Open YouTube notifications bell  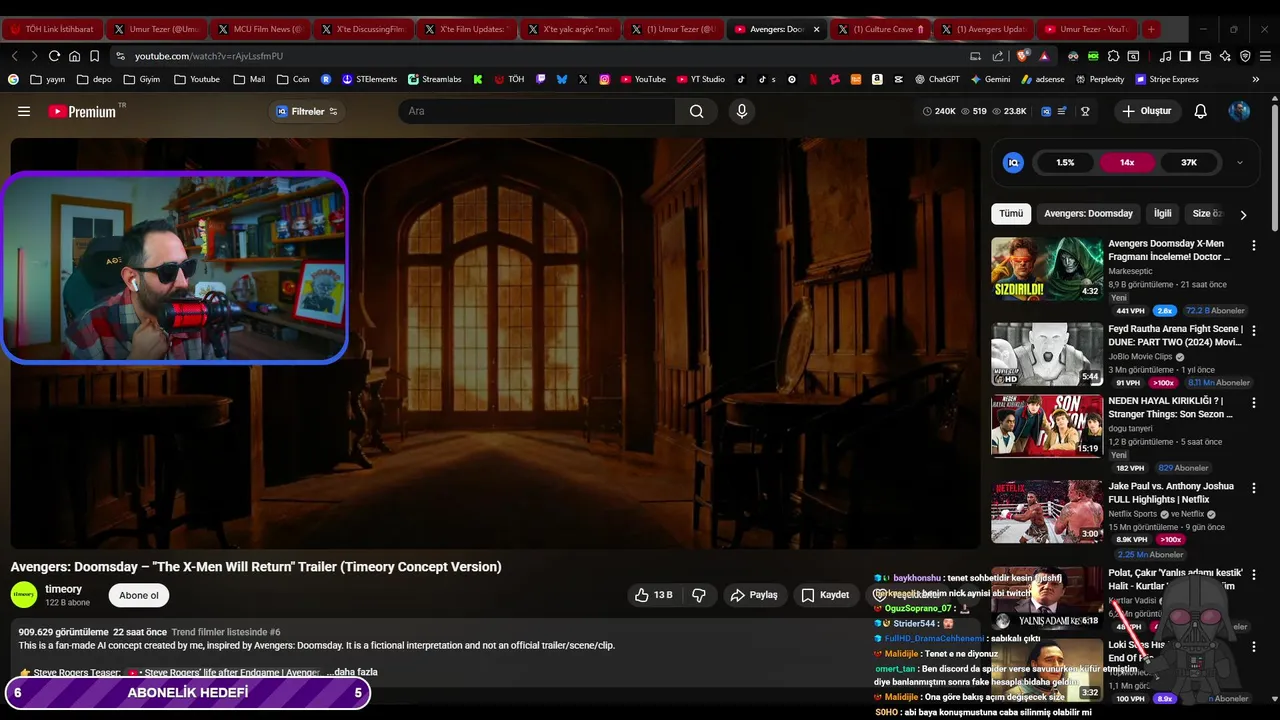click(1200, 111)
